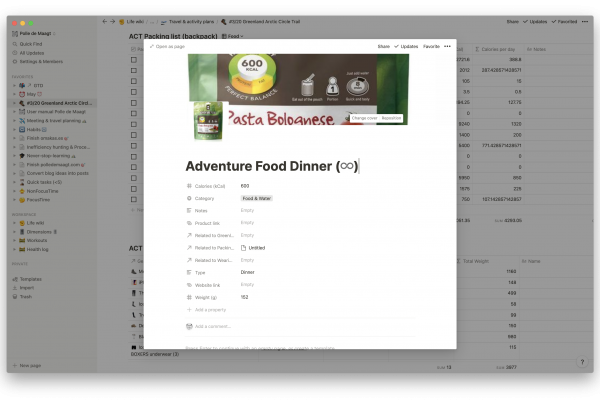This screenshot has width=600, height=403.
Task: Click the Type property icon
Action: point(189,272)
